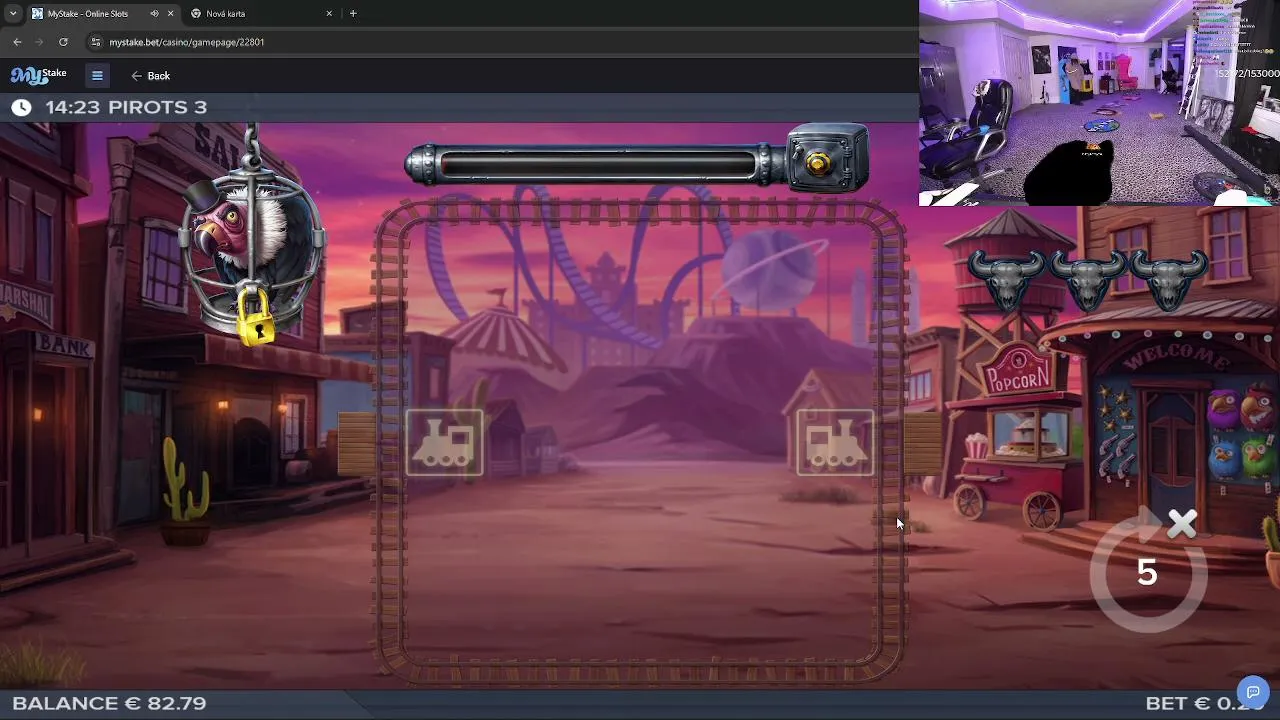Click the MyStake logo
Screen dimensions: 1280x720
pos(39,76)
